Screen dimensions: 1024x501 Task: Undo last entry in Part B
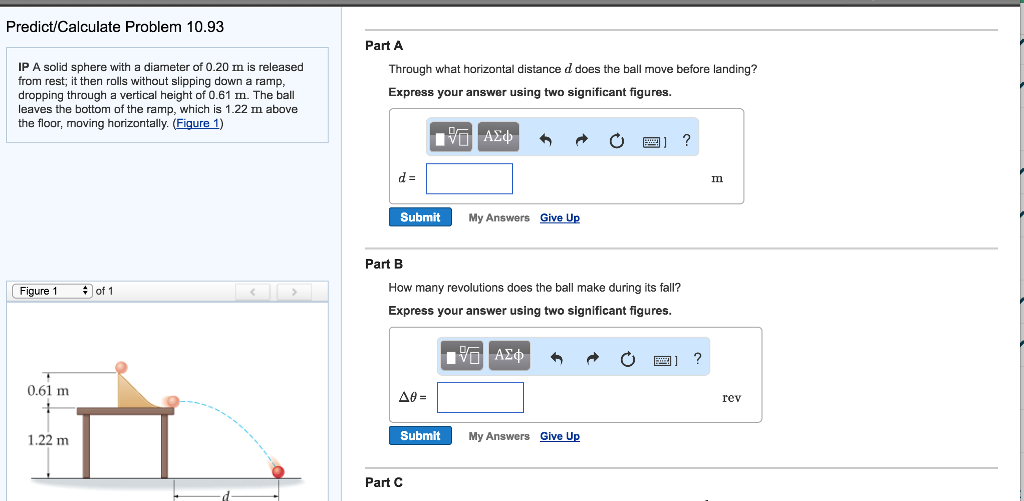click(x=558, y=359)
